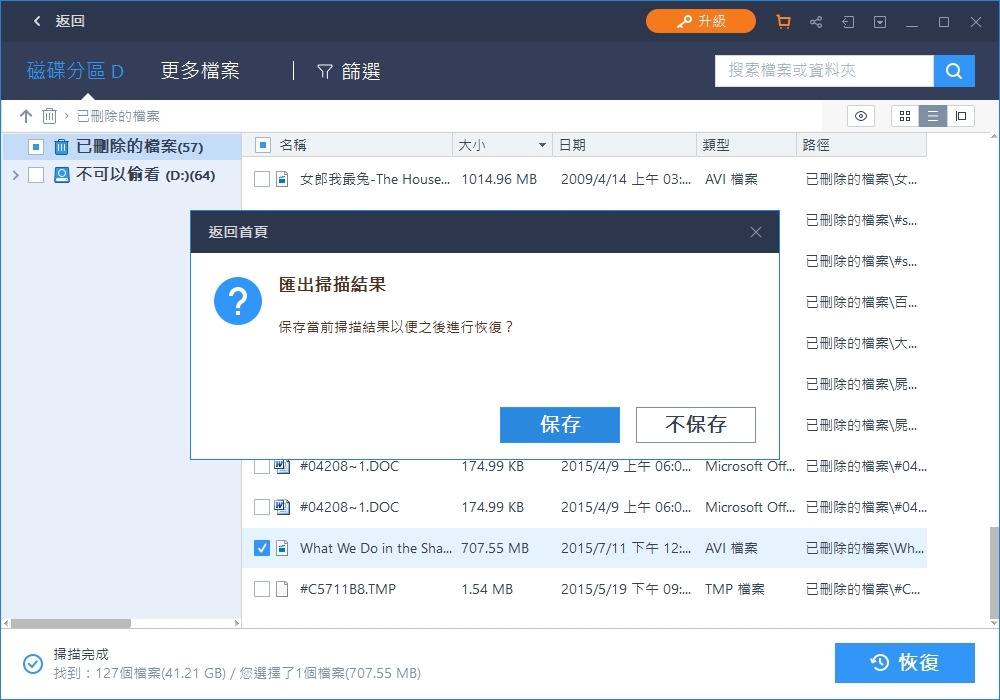This screenshot has height=700, width=1000.
Task: Expand the 不可以偷看 (D:) tree node
Action: 15,175
